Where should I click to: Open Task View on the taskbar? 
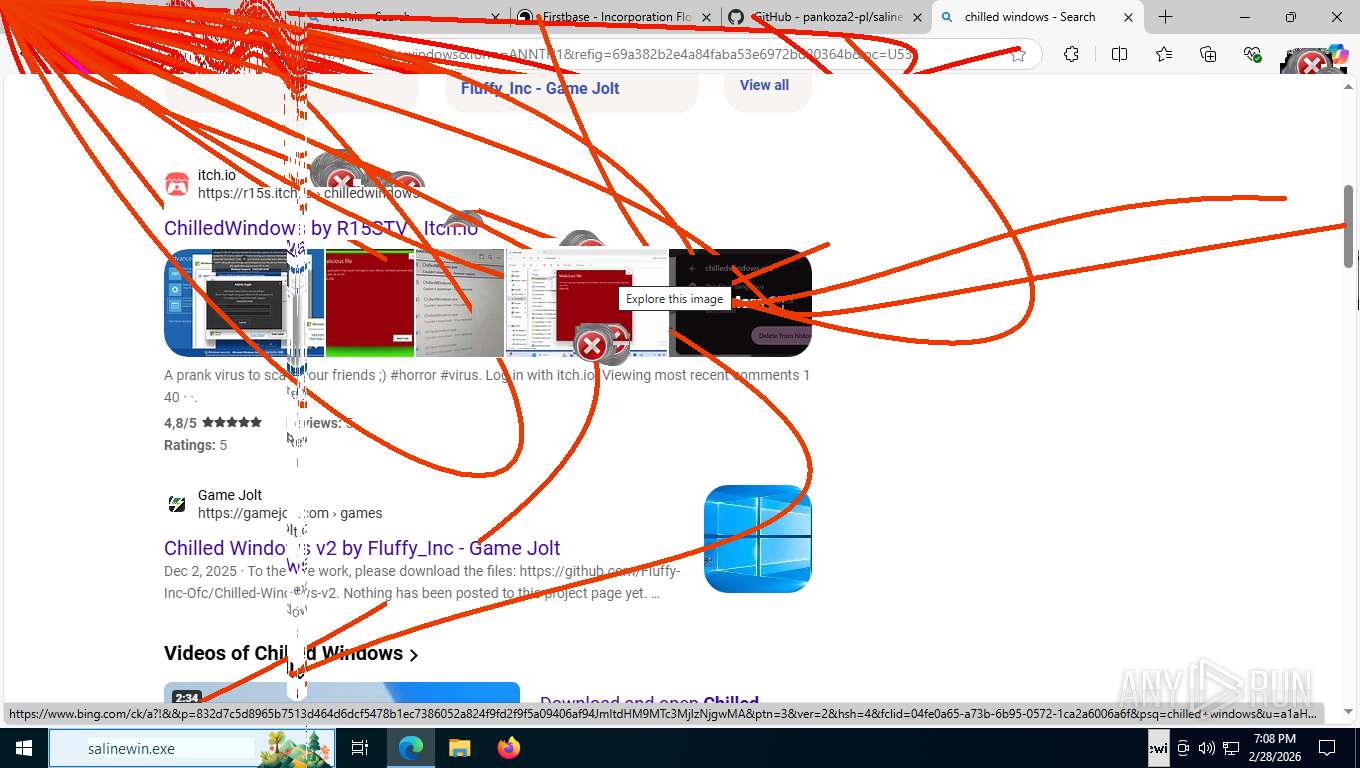point(360,748)
